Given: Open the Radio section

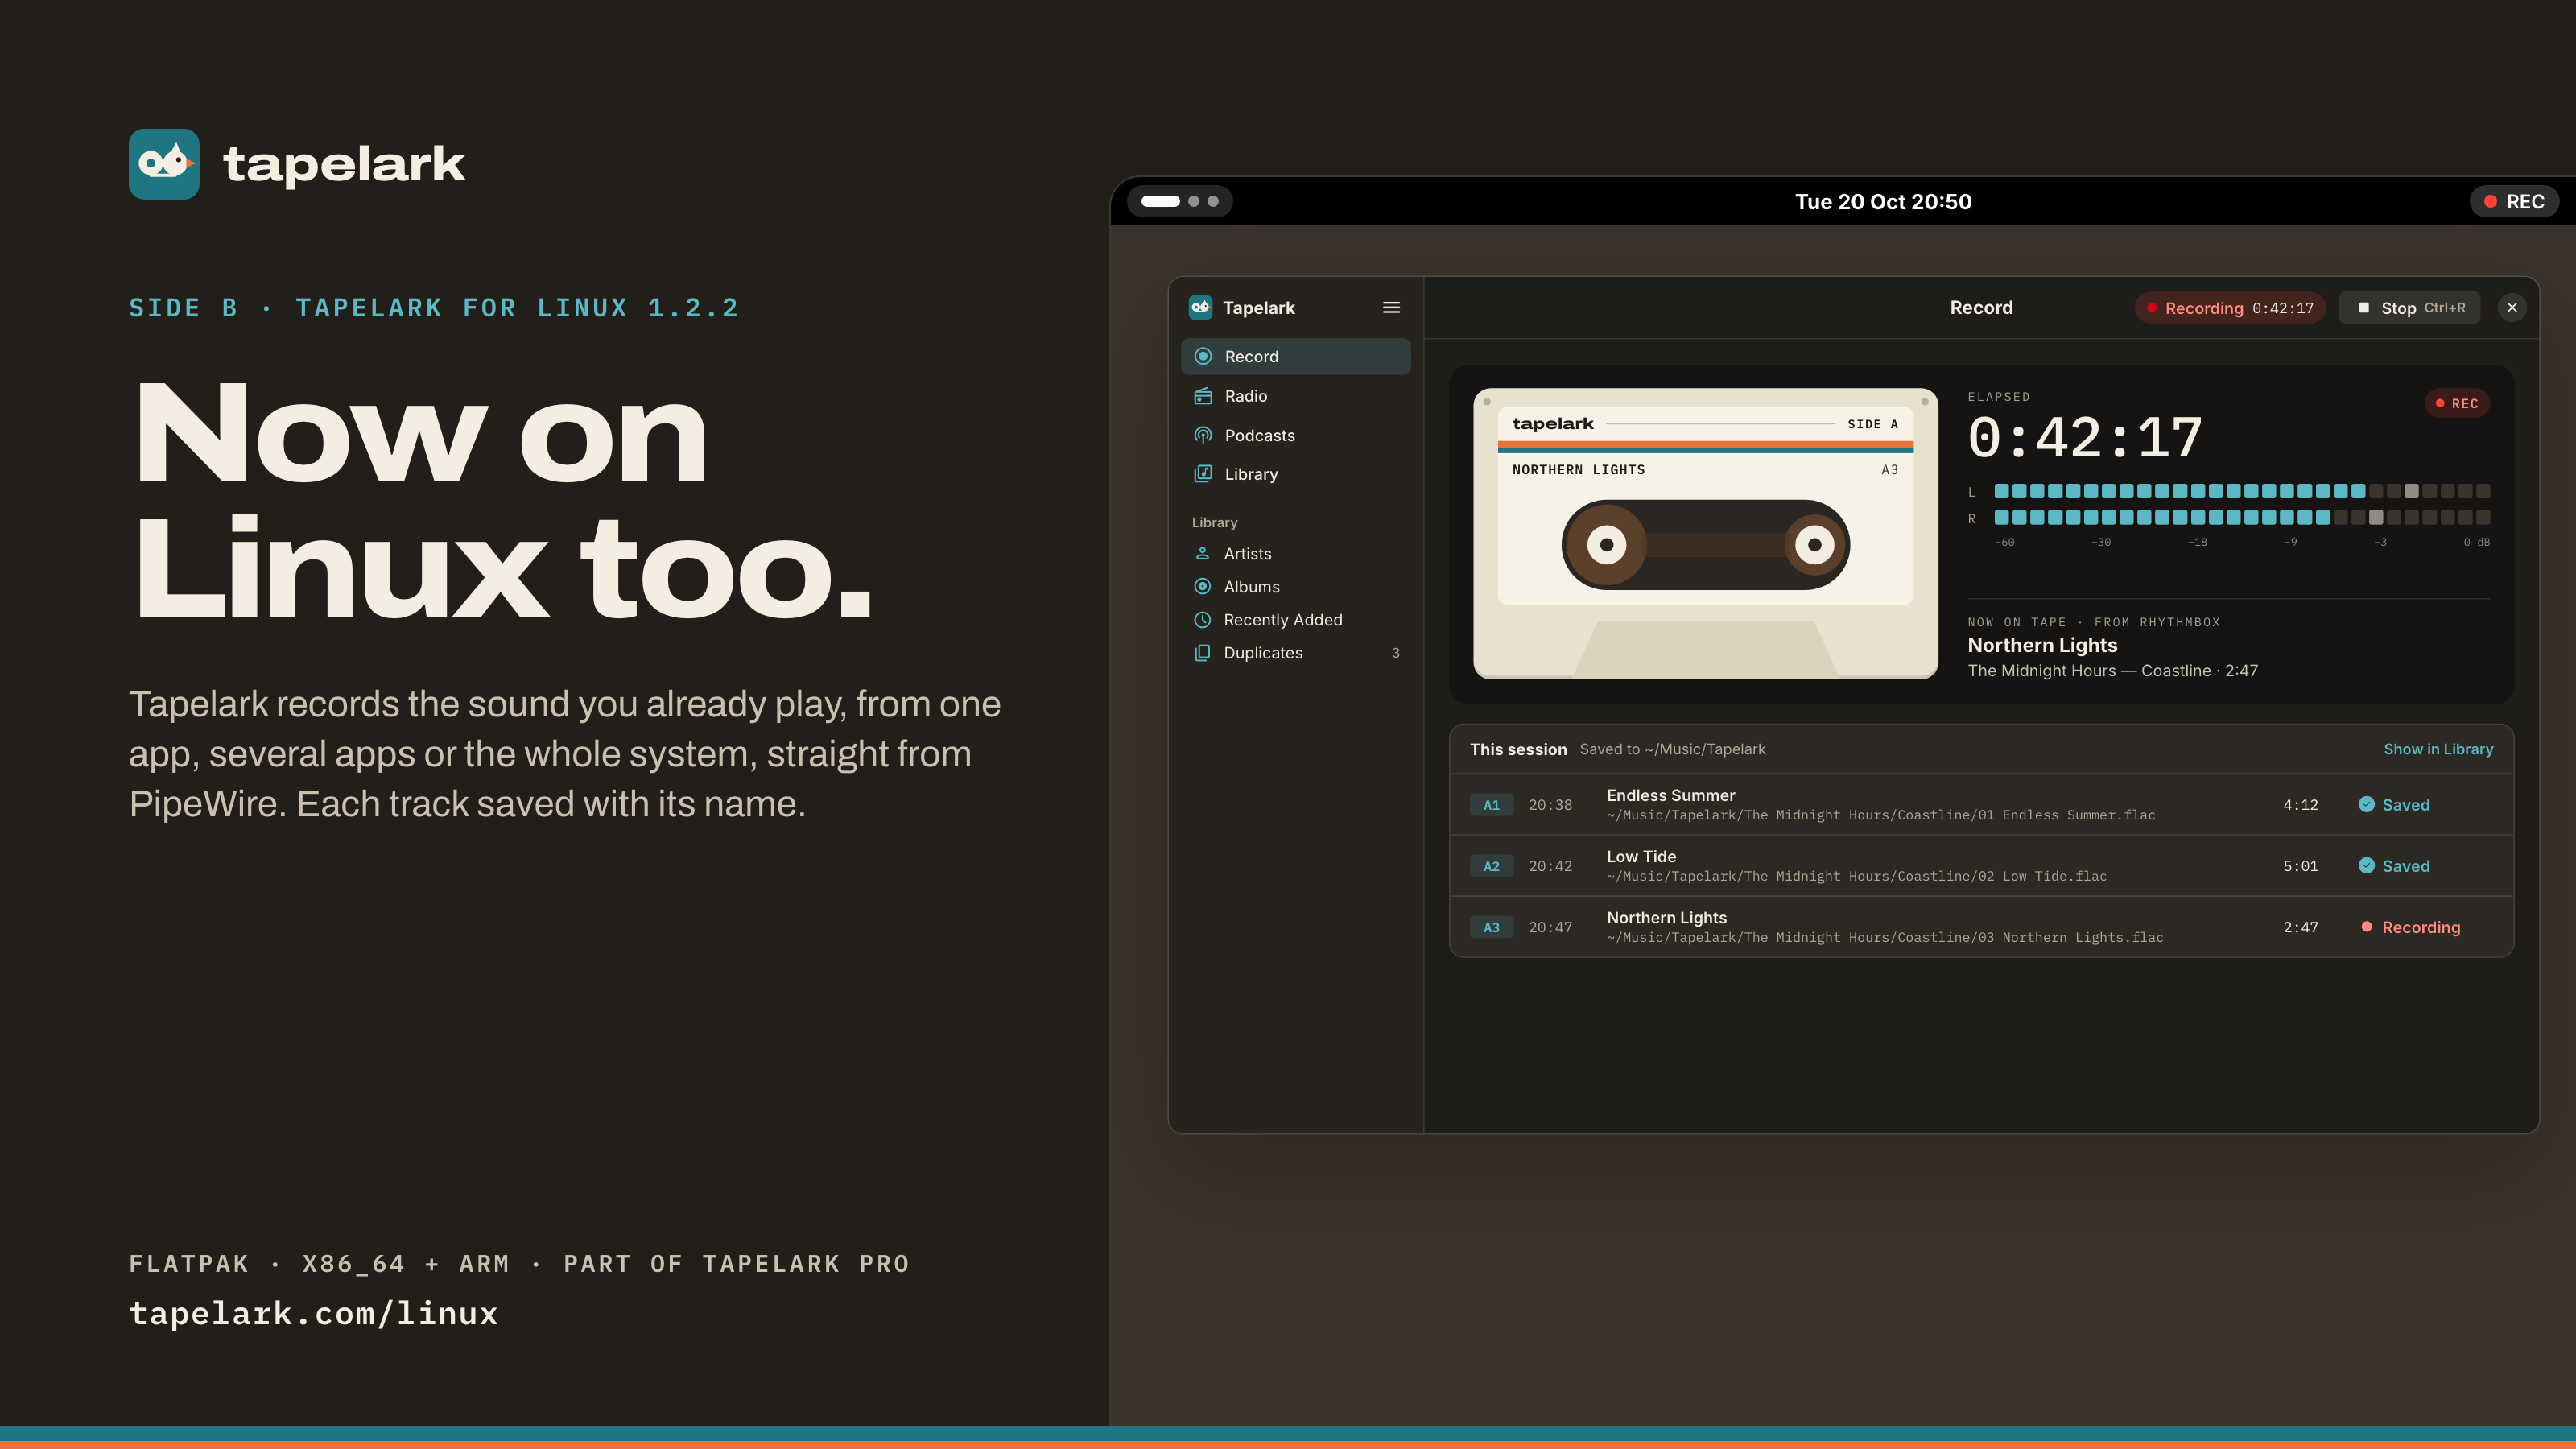Looking at the screenshot, I should click(x=1295, y=396).
